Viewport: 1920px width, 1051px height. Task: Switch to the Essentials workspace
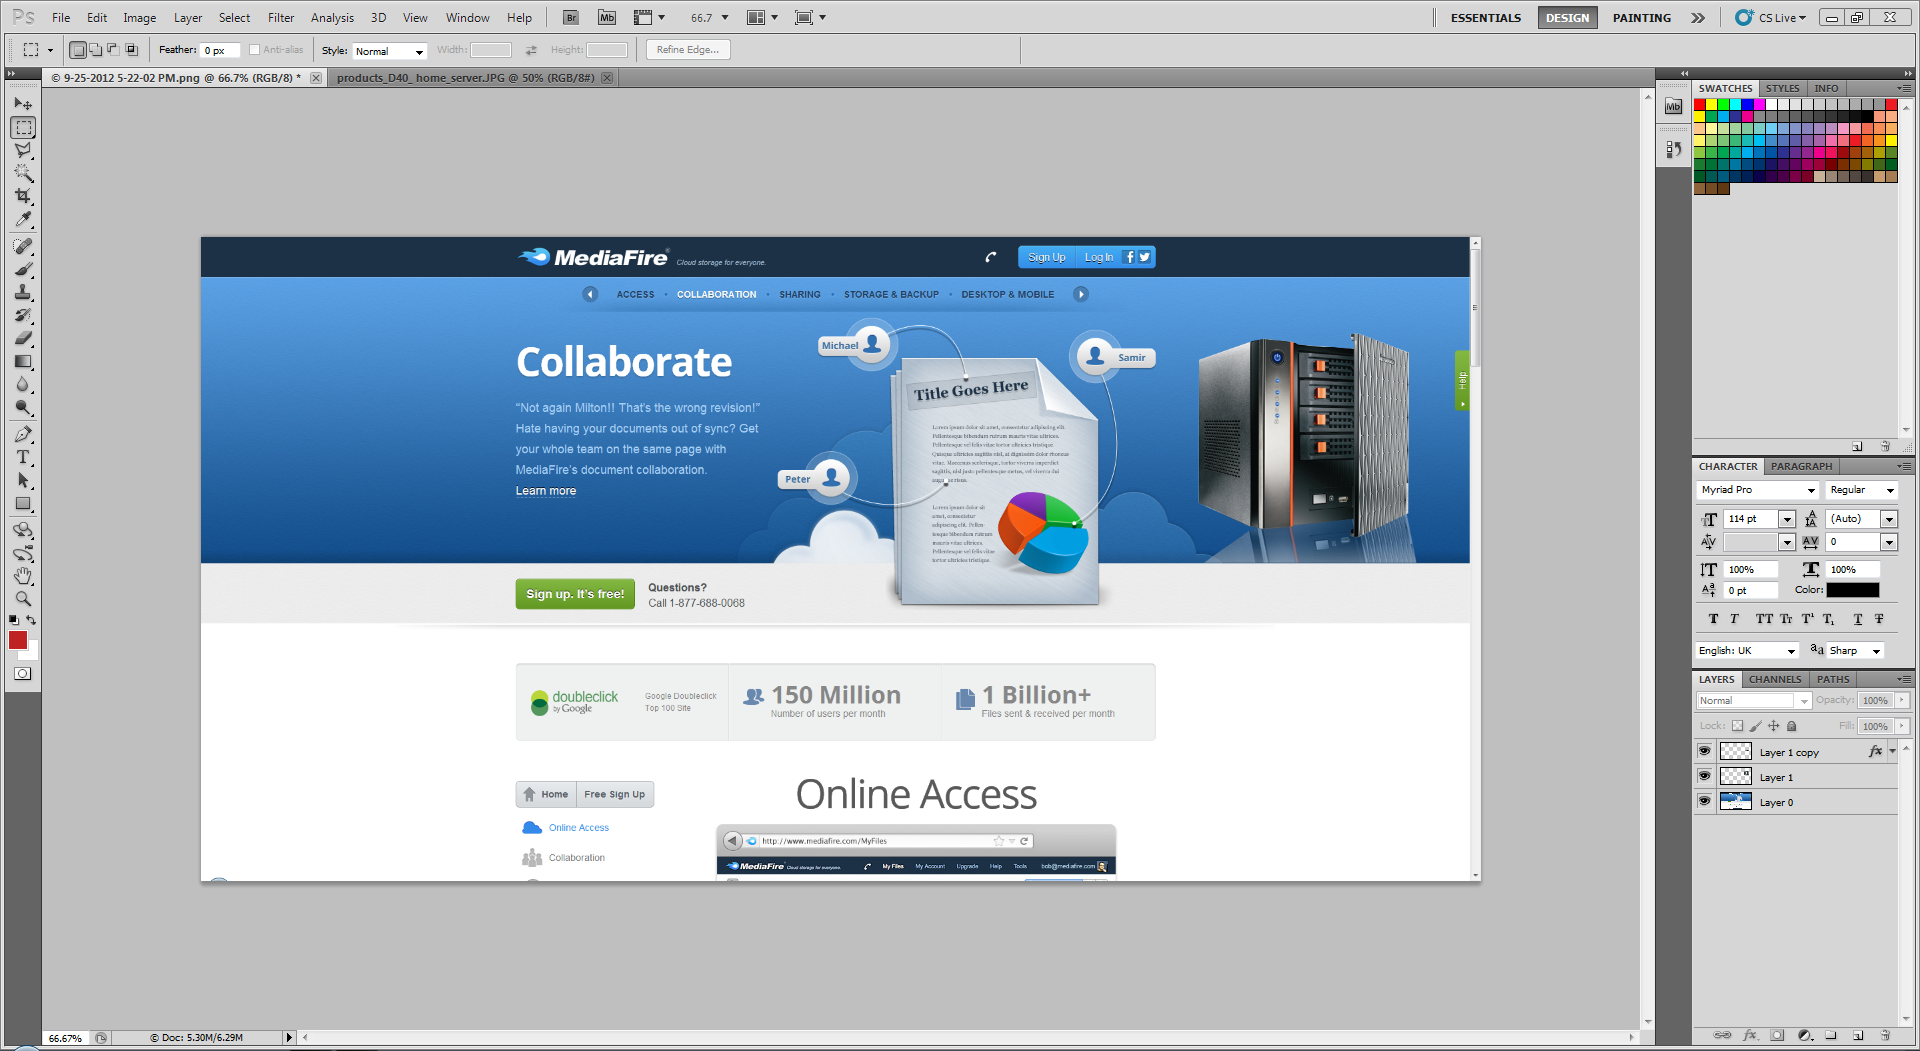coord(1485,18)
